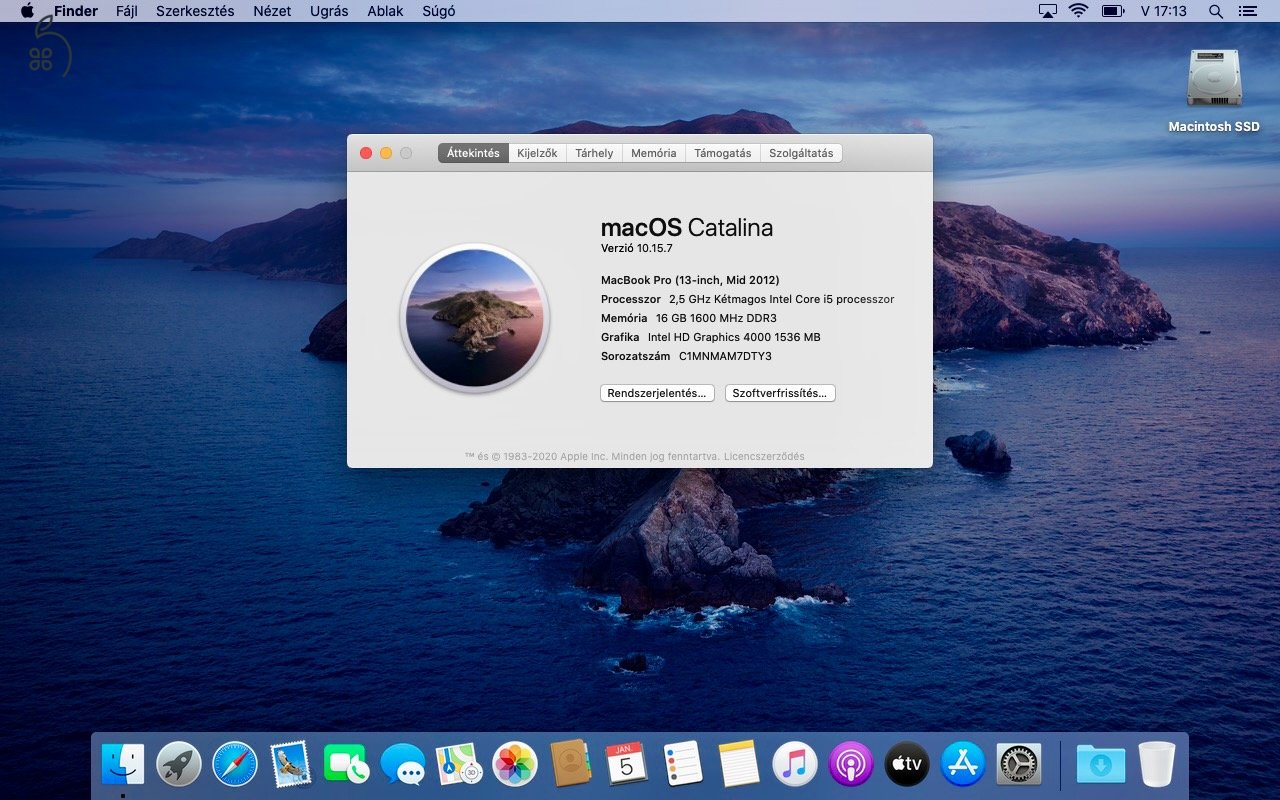Viewport: 1280px width, 800px height.
Task: Open Notes yellow notepad icon
Action: pyautogui.click(x=739, y=765)
